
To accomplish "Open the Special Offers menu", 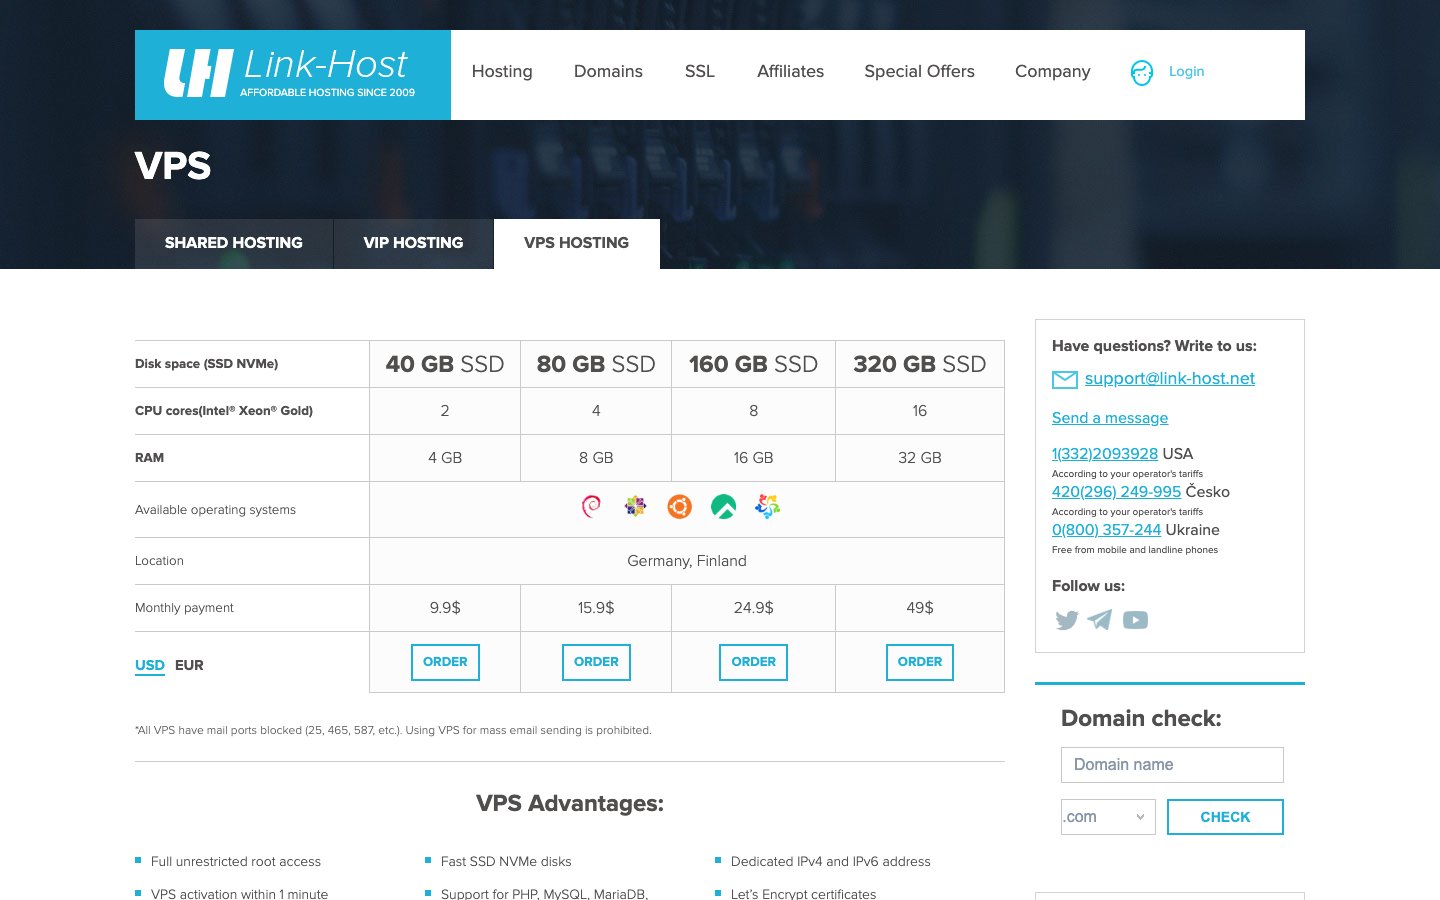I will [x=919, y=72].
